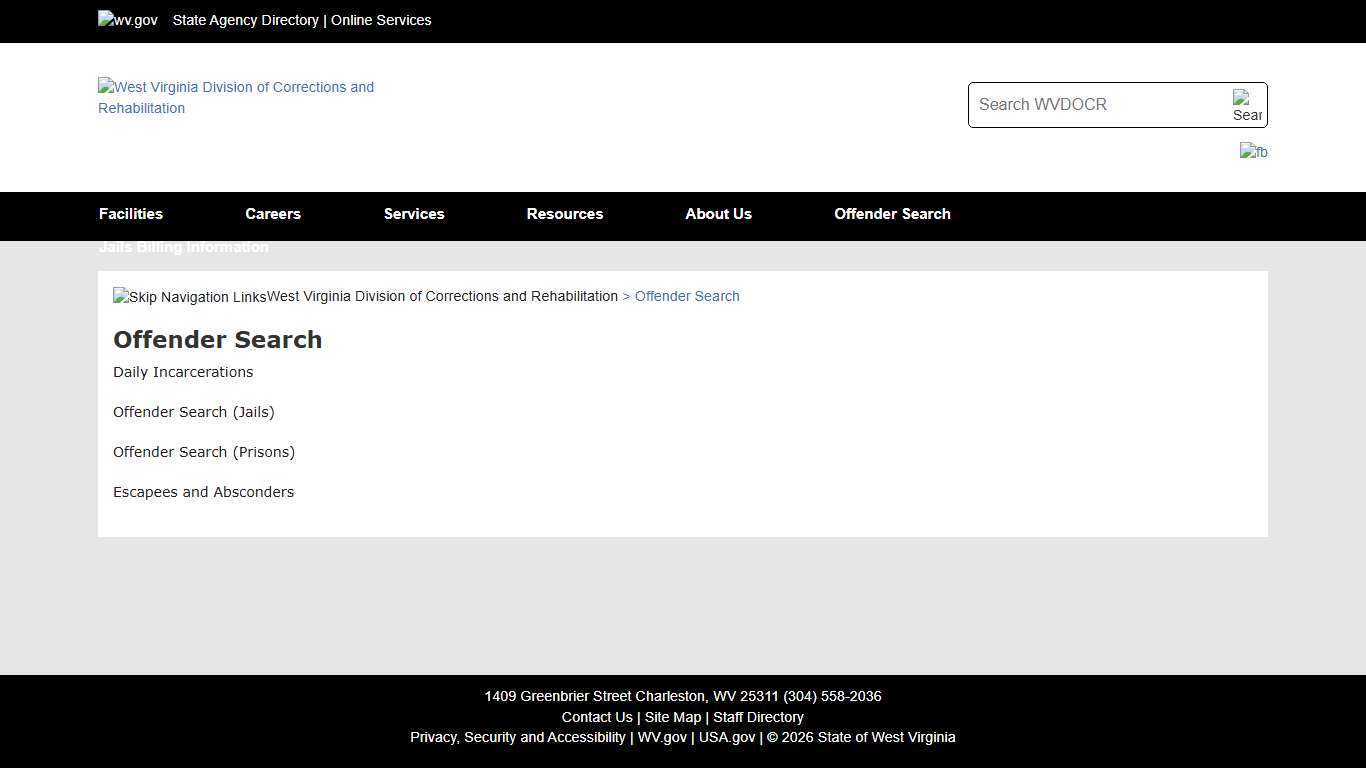The width and height of the screenshot is (1366, 768).
Task: Open Contact Us in footer
Action: pyautogui.click(x=597, y=716)
